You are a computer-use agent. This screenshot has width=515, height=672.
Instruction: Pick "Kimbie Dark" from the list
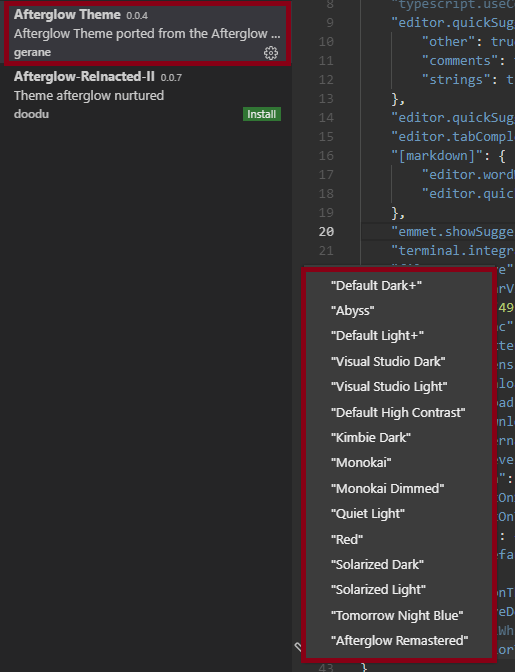point(371,438)
